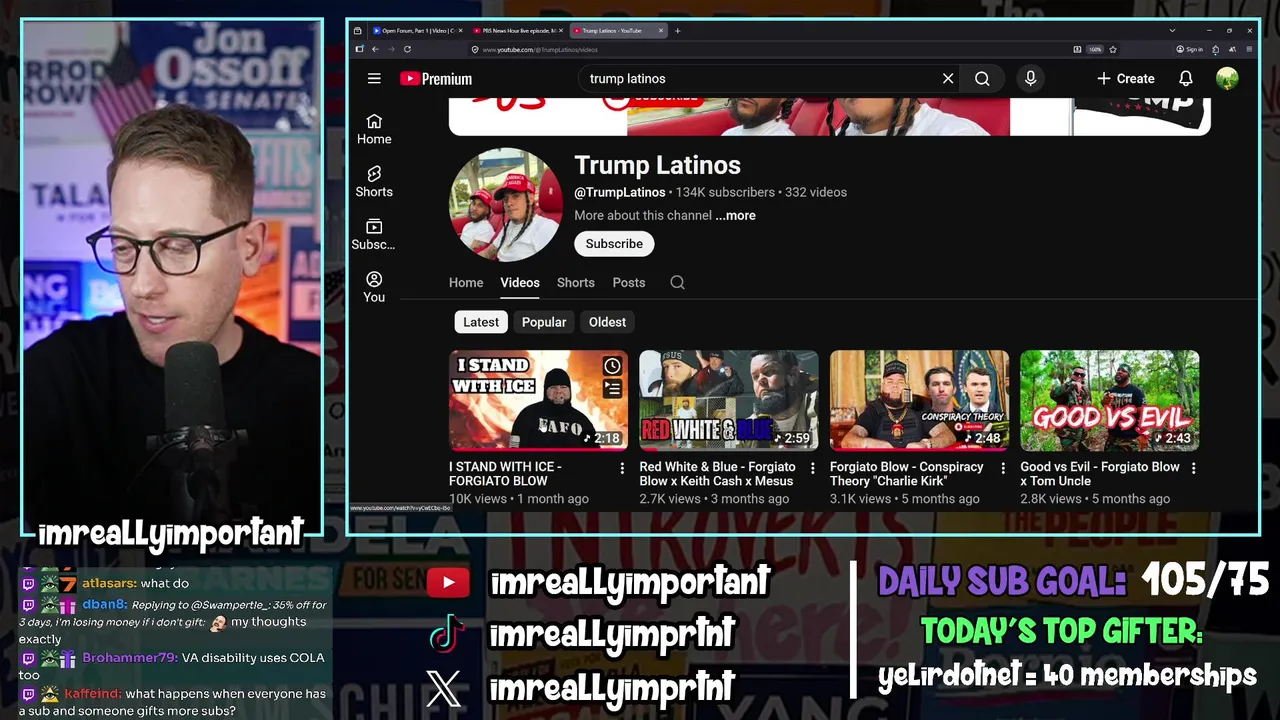This screenshot has height=720, width=1280.
Task: Open options for Conspiracy Theory video
Action: (x=1003, y=468)
